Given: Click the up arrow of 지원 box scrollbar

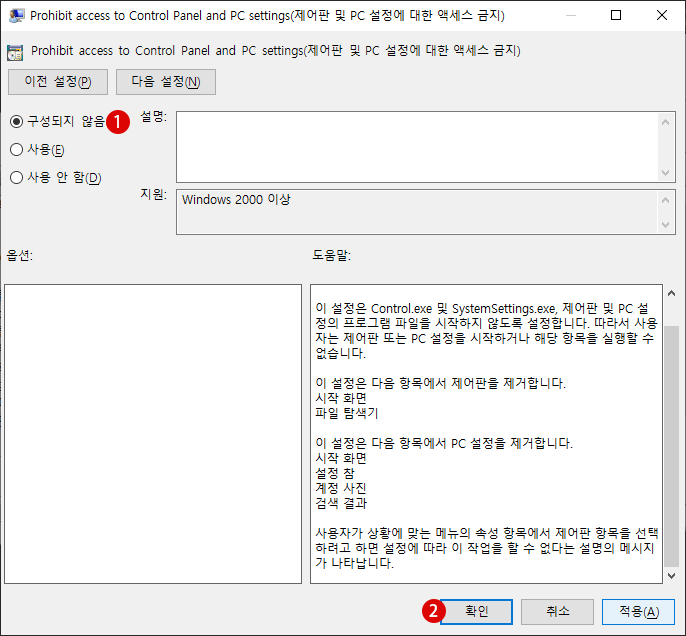Looking at the screenshot, I should [x=665, y=200].
